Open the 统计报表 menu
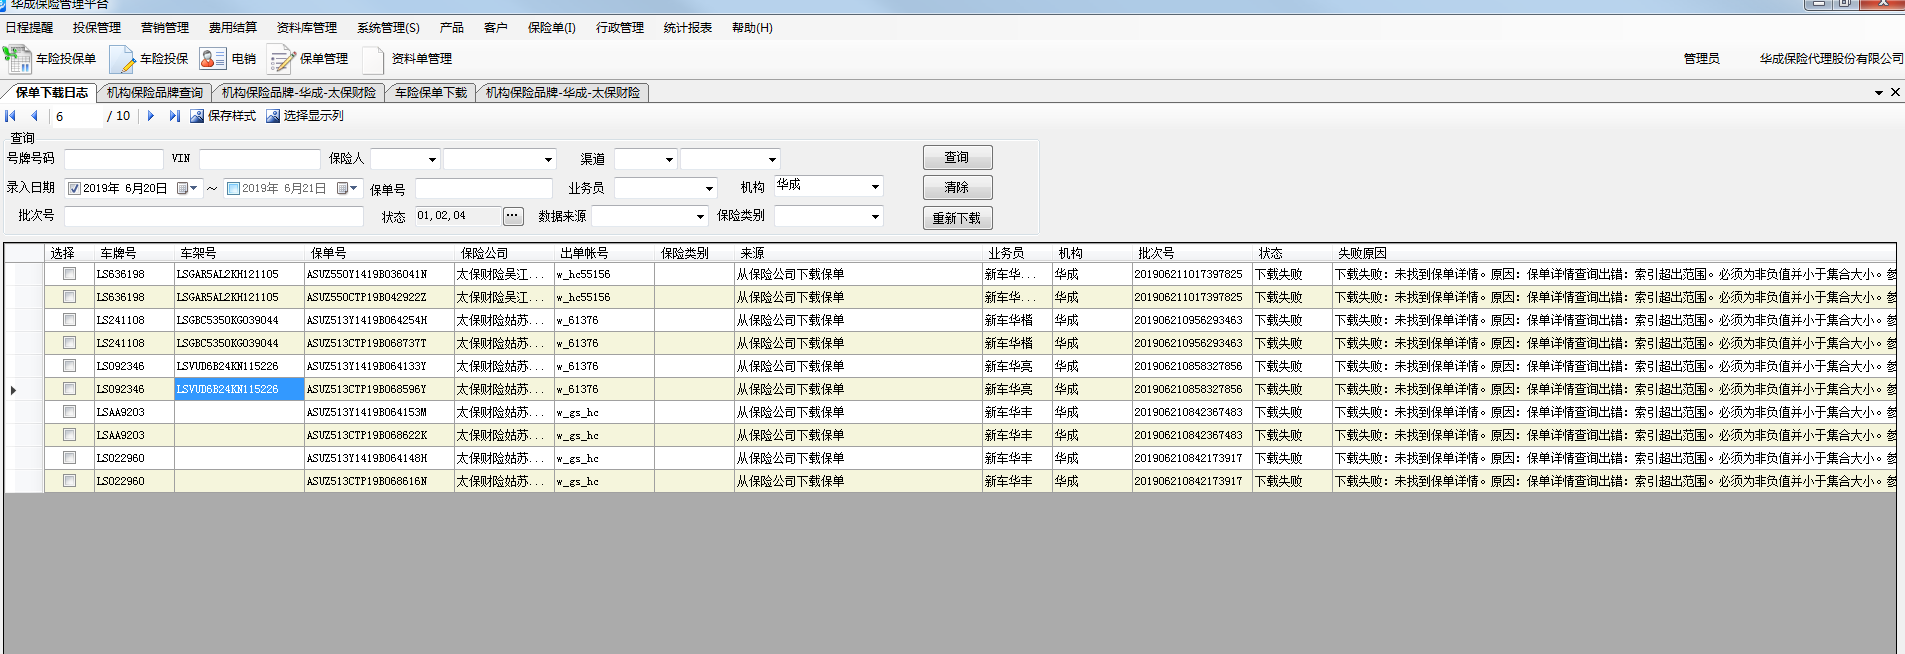Viewport: 1905px width, 654px height. [687, 28]
